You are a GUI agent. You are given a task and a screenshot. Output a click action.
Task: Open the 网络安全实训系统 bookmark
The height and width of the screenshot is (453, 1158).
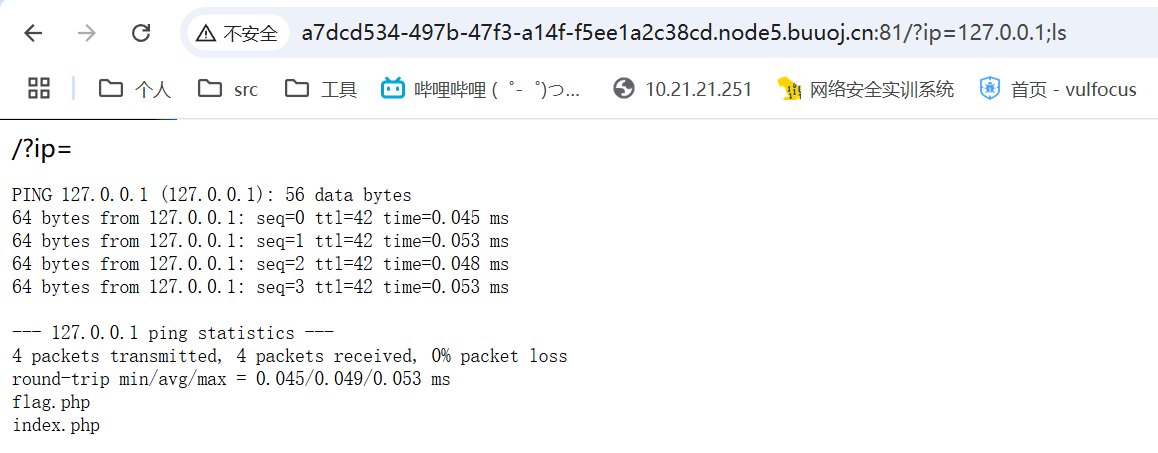tap(866, 89)
